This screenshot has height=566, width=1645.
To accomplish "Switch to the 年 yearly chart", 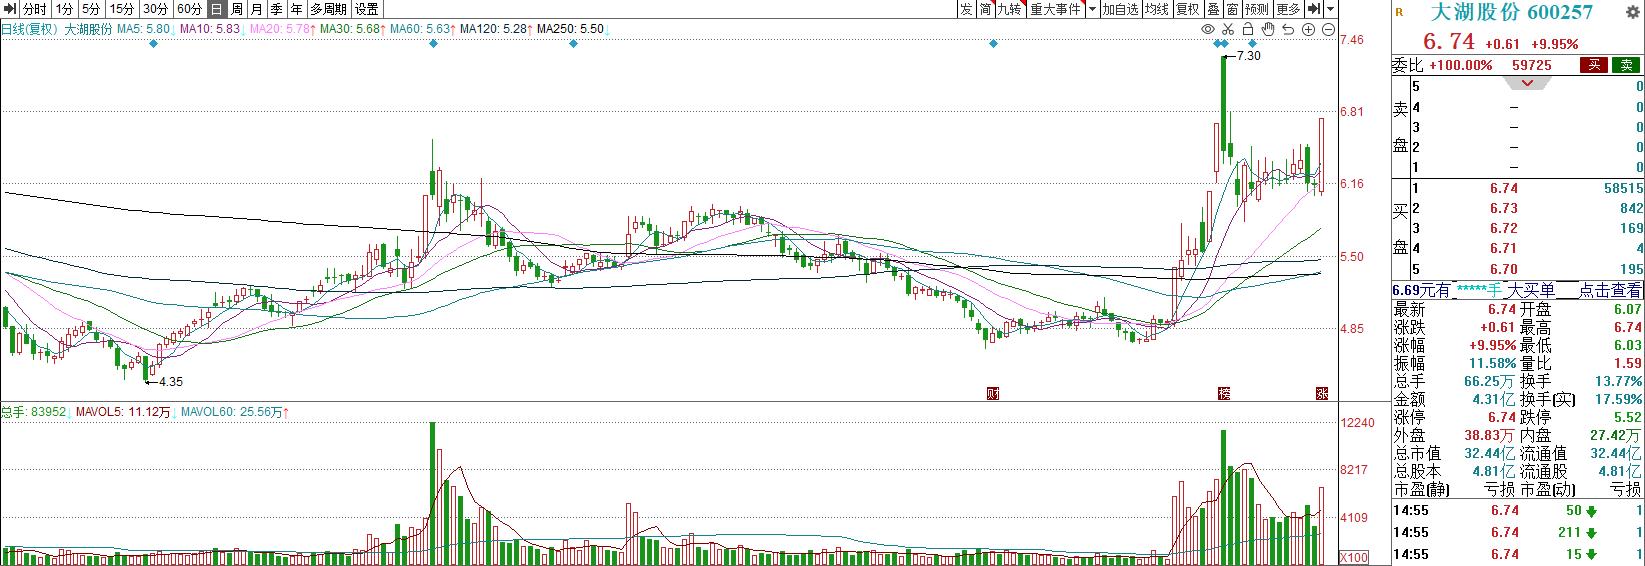I will pyautogui.click(x=296, y=9).
